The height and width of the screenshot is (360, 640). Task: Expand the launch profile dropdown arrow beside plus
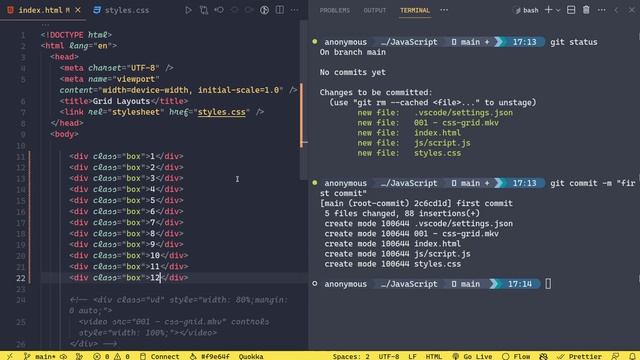[x=558, y=10]
